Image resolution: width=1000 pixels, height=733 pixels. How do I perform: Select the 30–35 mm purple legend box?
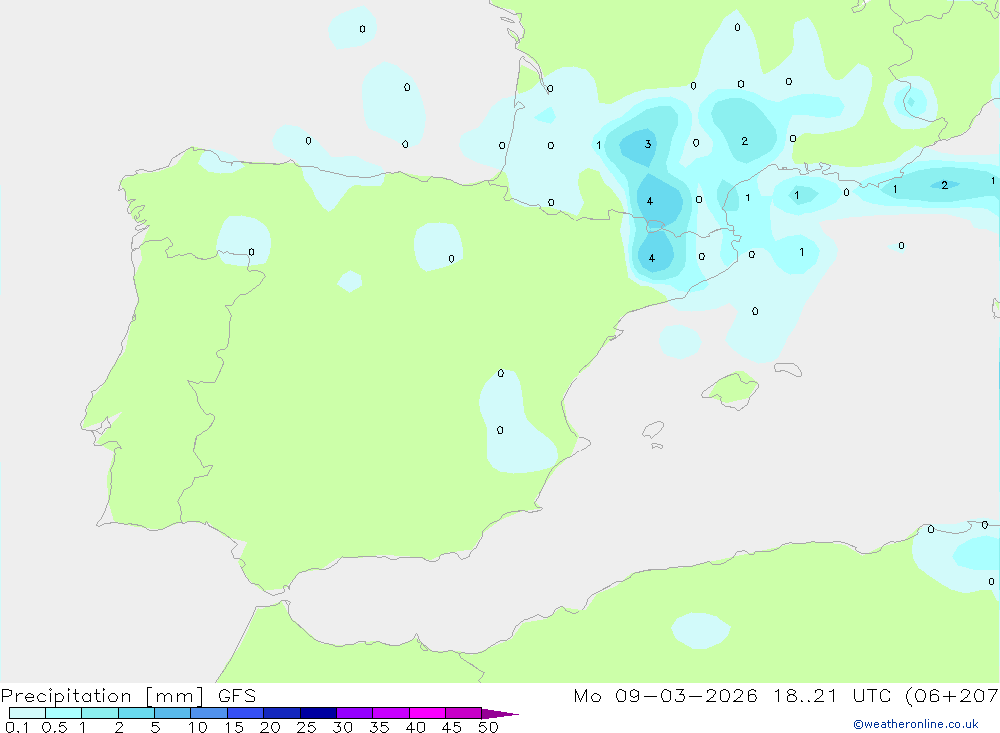(355, 713)
